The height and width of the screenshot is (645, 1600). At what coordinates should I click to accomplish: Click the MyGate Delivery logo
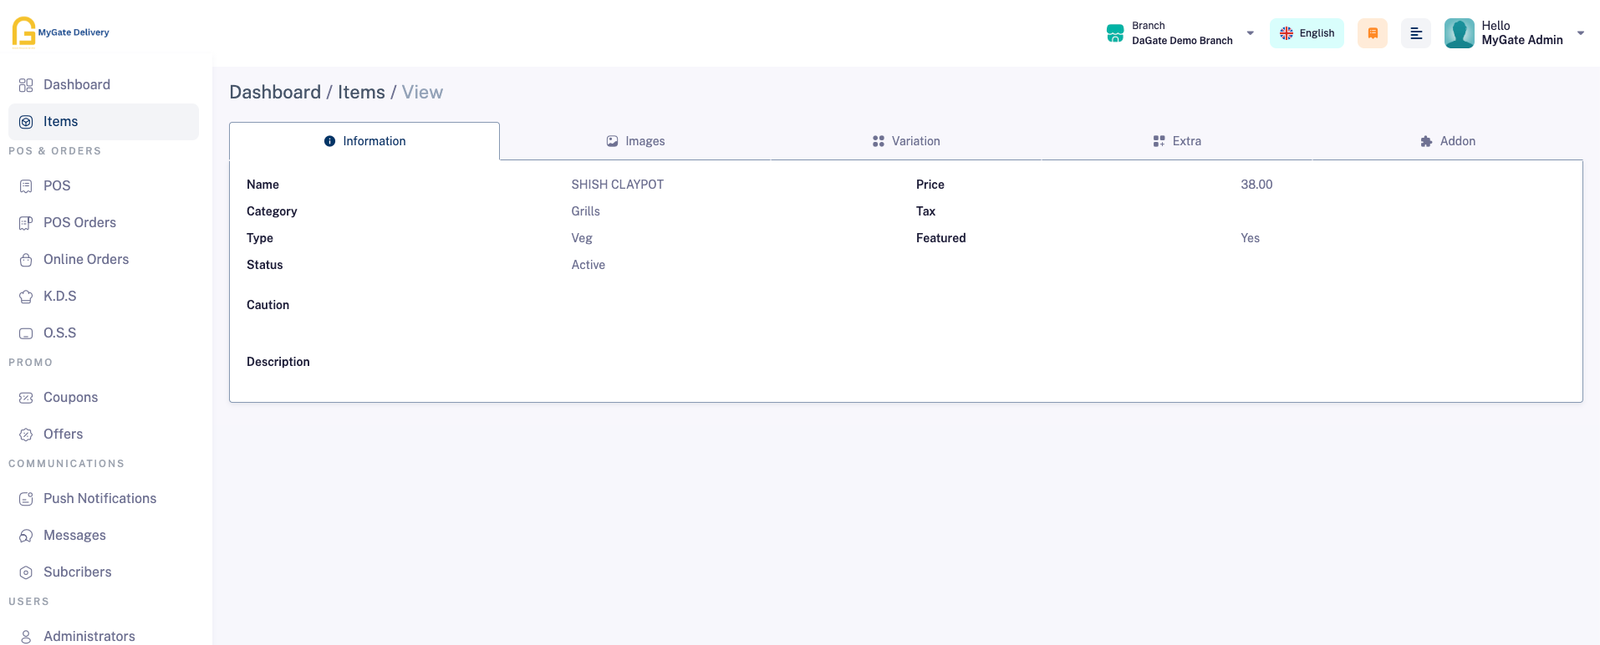click(x=60, y=32)
